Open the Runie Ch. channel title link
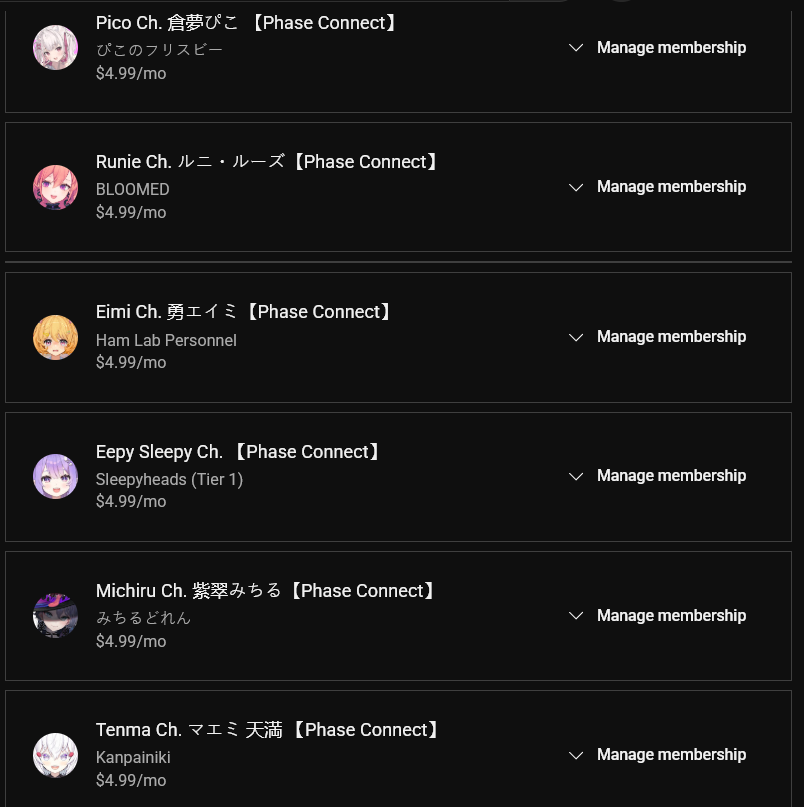 pyautogui.click(x=267, y=162)
